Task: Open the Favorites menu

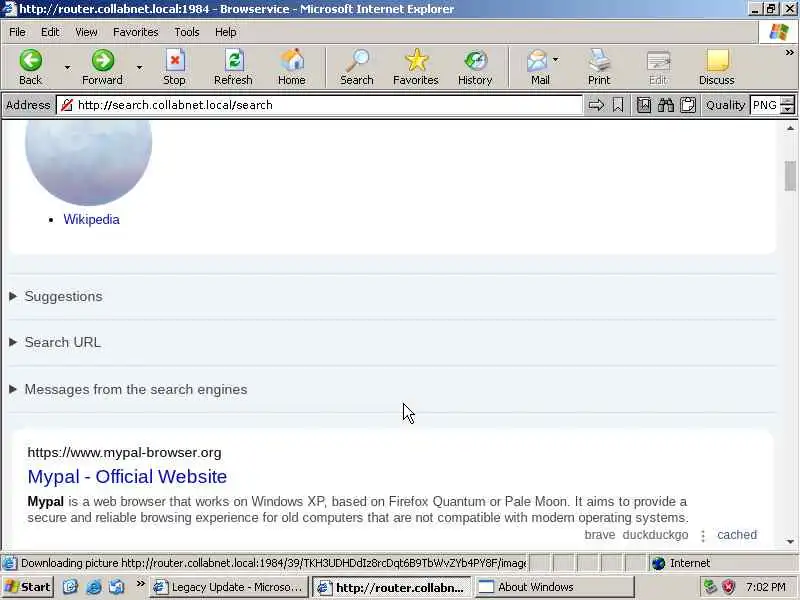Action: point(136,32)
